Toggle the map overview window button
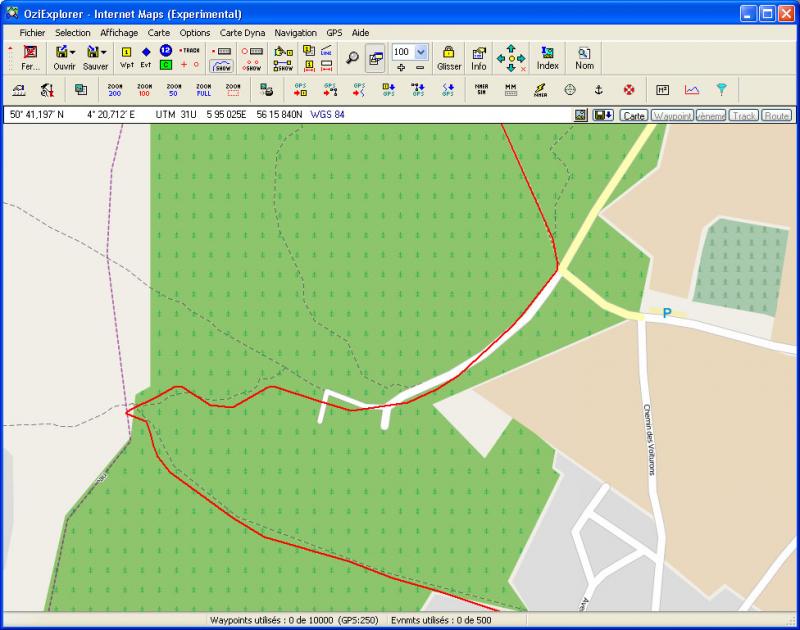This screenshot has width=800, height=630. tap(376, 59)
